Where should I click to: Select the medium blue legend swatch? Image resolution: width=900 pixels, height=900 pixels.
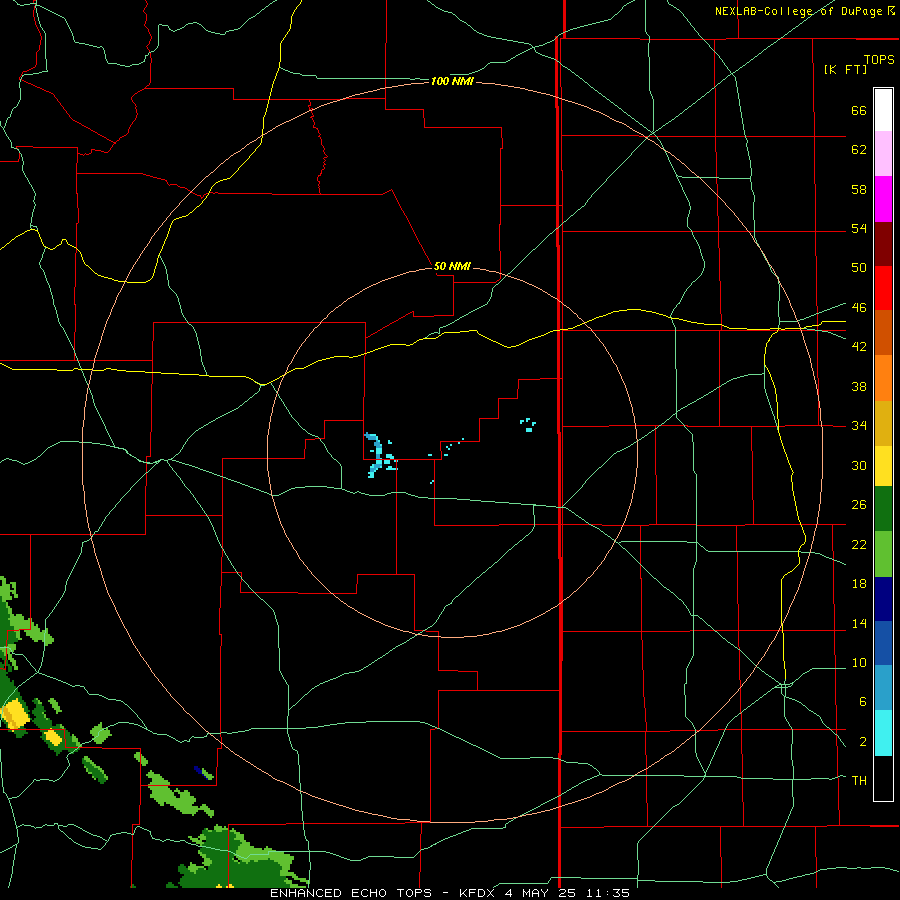(883, 643)
